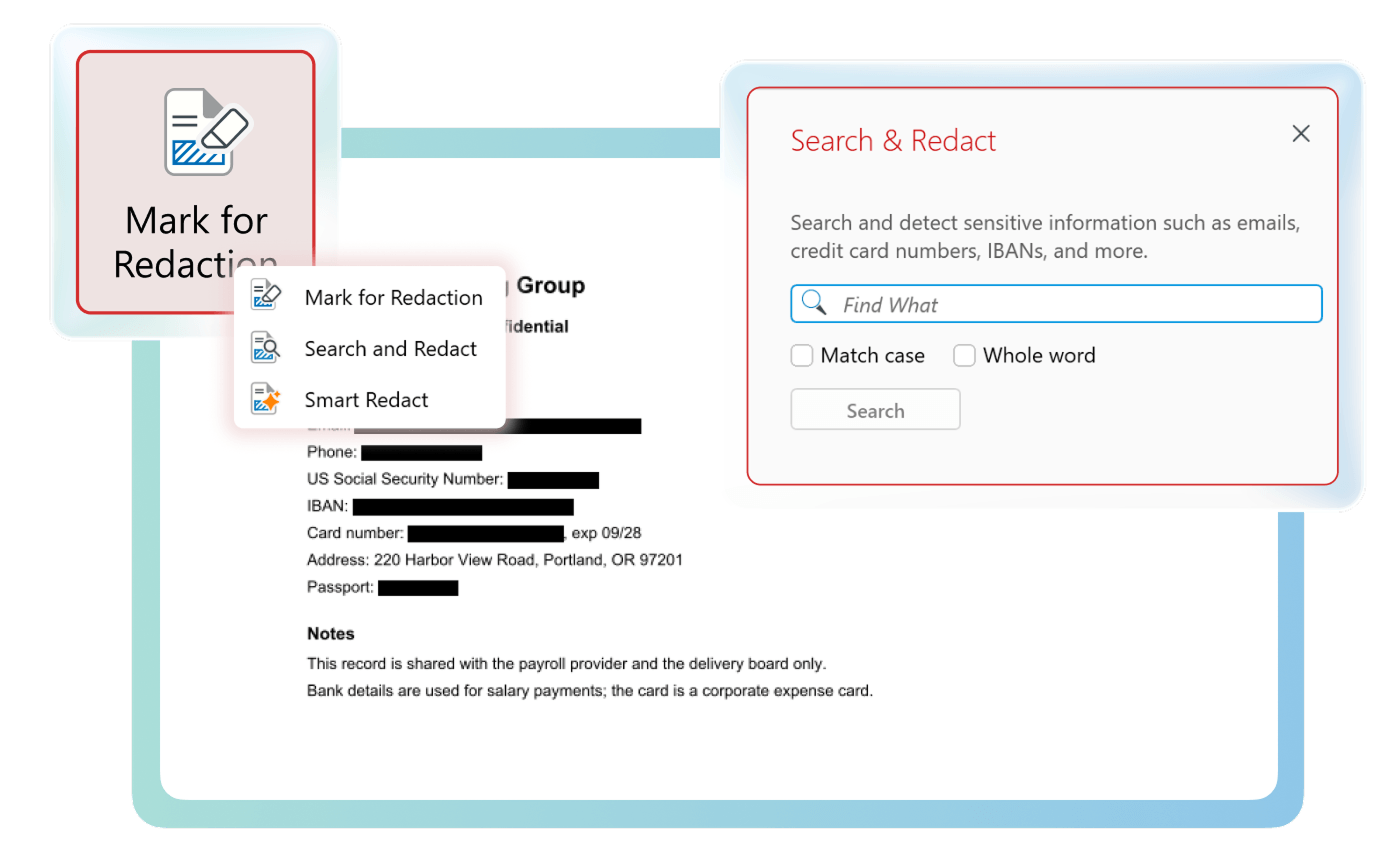Click the redacted Card number bar
This screenshot has height=862, width=1400.
486,533
